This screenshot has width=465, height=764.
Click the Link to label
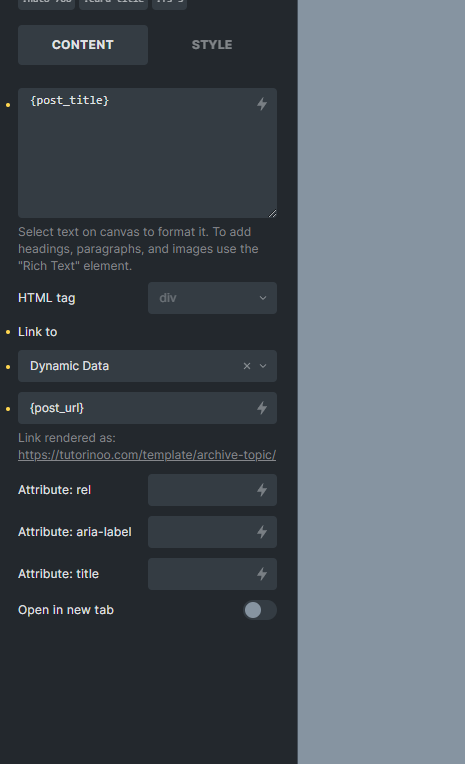[x=38, y=332]
